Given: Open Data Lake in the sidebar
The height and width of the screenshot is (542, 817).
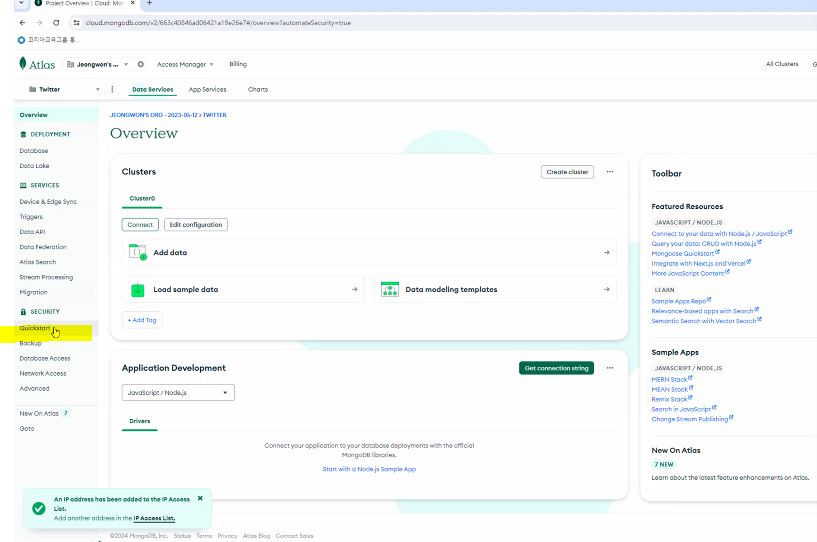Looking at the screenshot, I should (34, 166).
